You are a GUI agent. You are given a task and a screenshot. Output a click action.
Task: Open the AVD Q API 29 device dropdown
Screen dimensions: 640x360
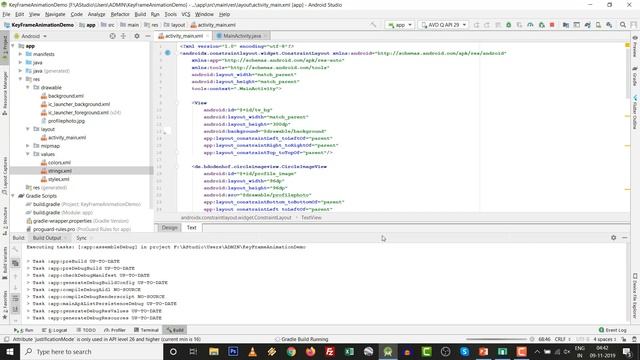pos(443,25)
